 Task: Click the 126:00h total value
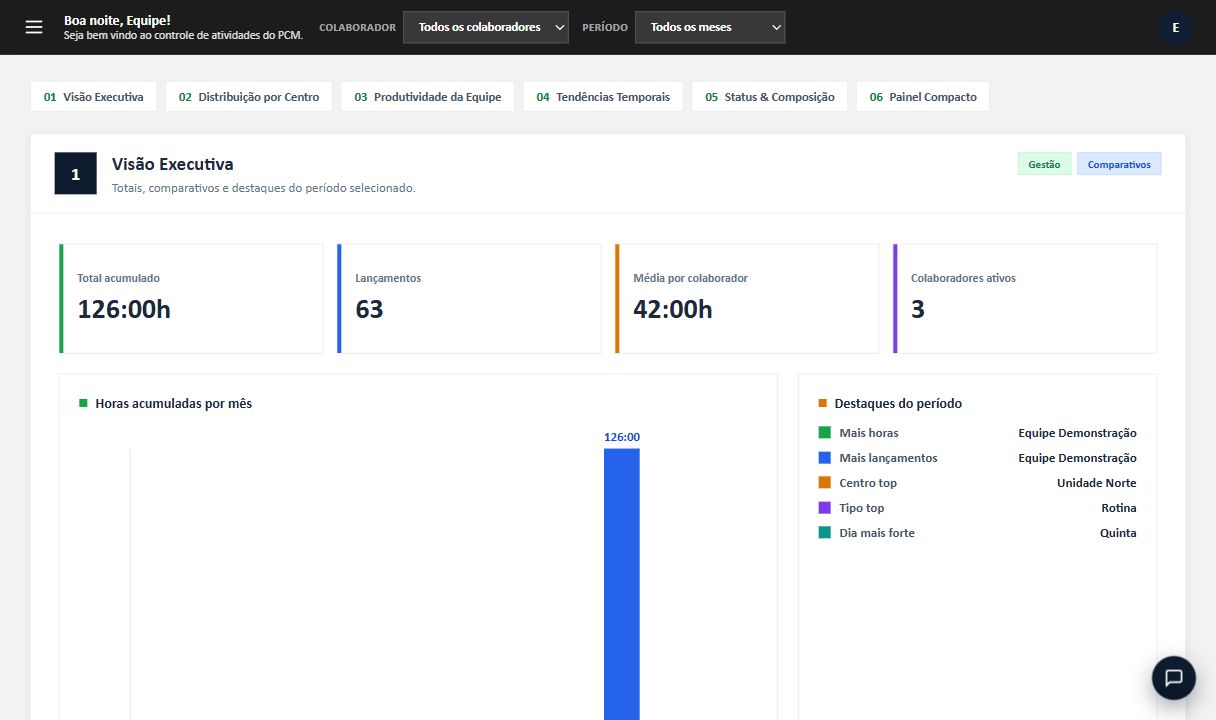pyautogui.click(x=124, y=309)
